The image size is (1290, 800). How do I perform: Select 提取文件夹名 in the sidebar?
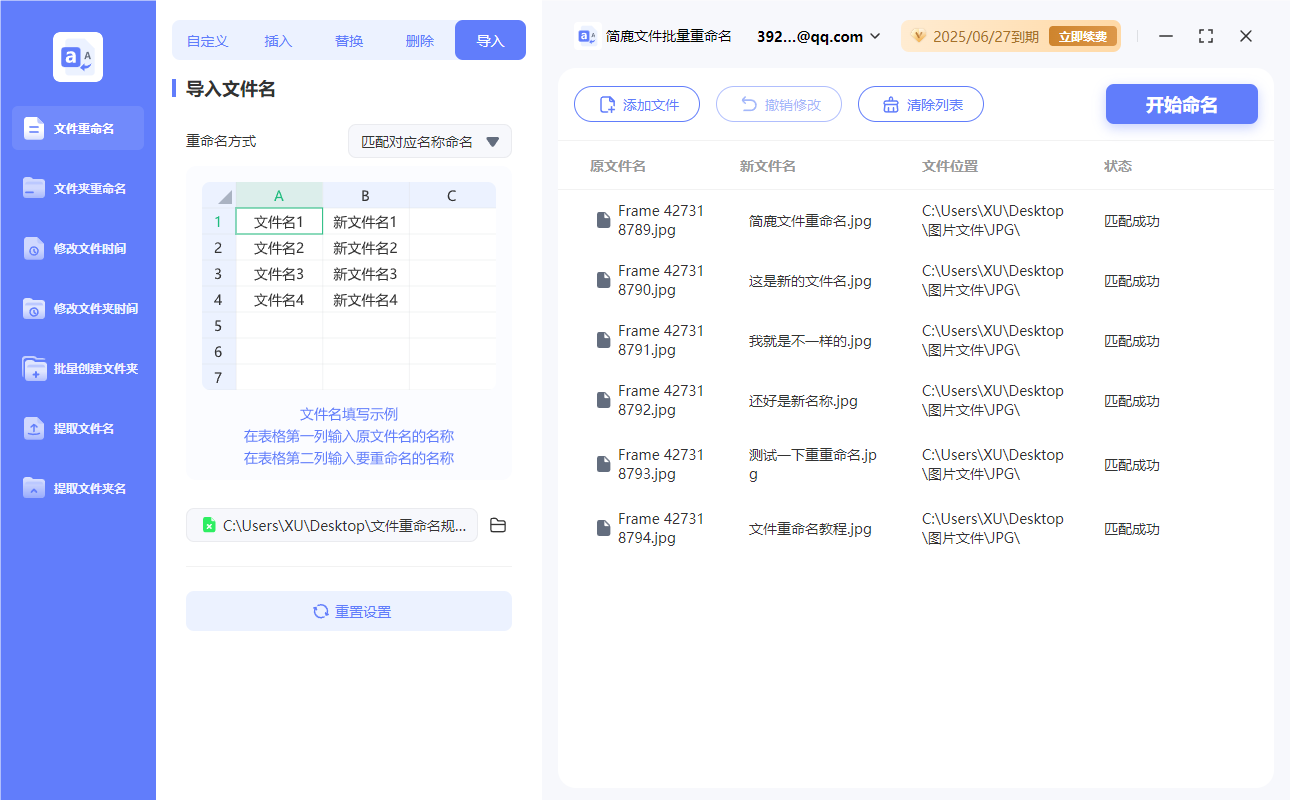pos(77,488)
